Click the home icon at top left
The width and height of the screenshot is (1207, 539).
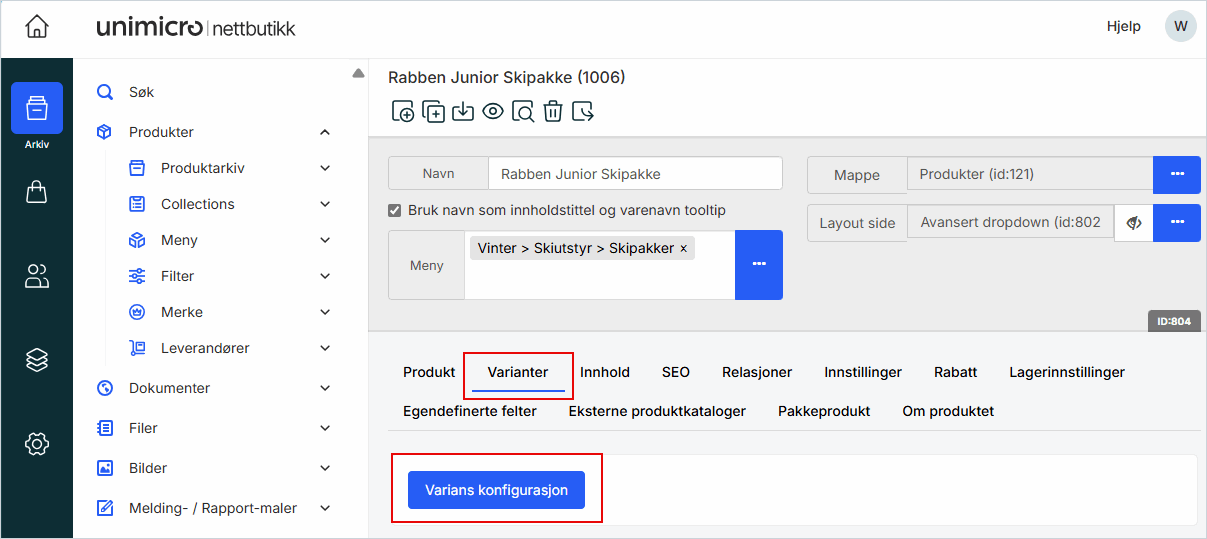[x=37, y=27]
